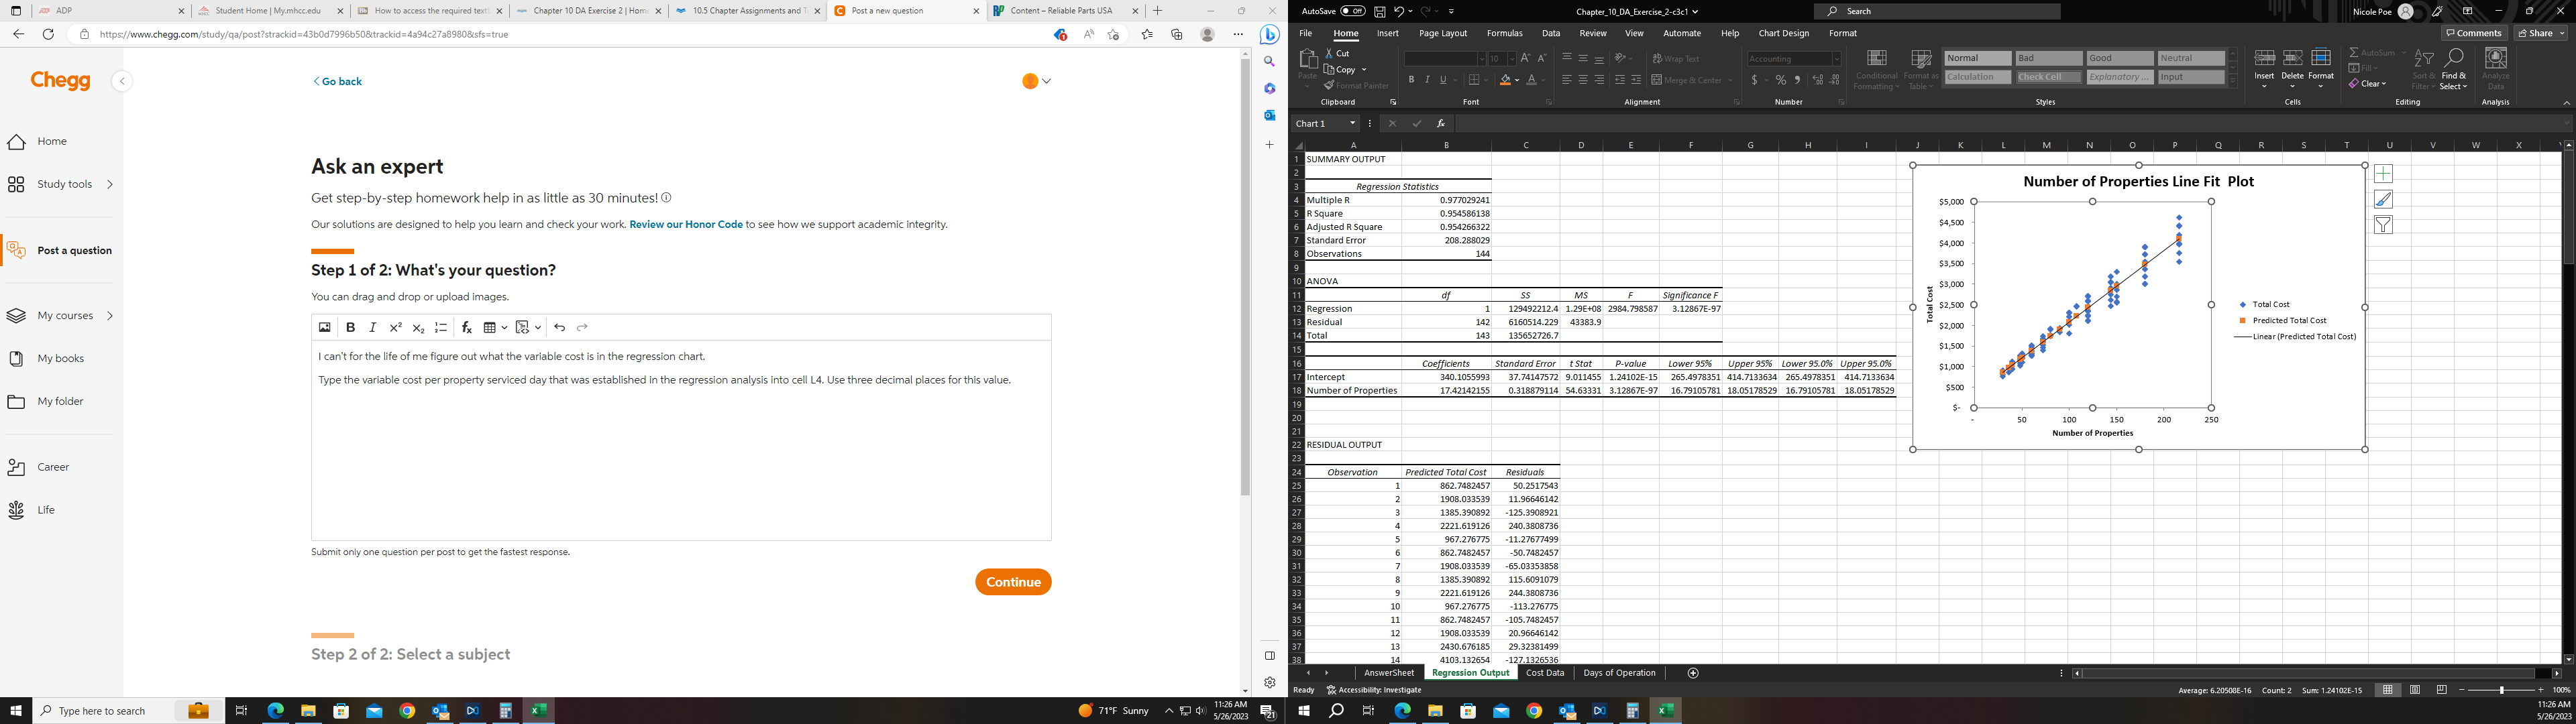Open the Excel Comments button
The height and width of the screenshot is (724, 2576).
click(2474, 33)
